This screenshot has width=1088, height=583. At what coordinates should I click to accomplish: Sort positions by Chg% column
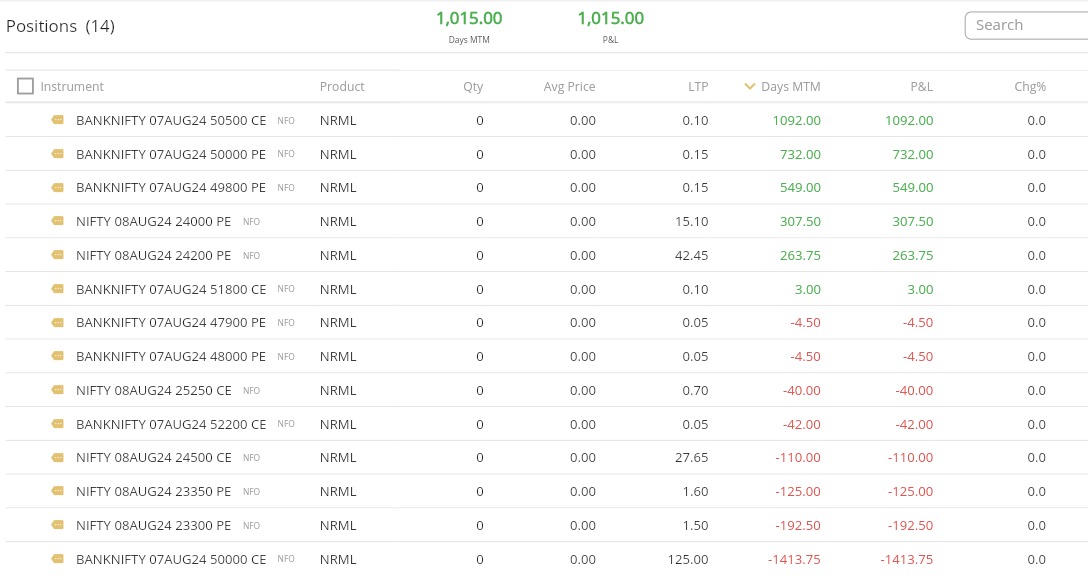1030,87
